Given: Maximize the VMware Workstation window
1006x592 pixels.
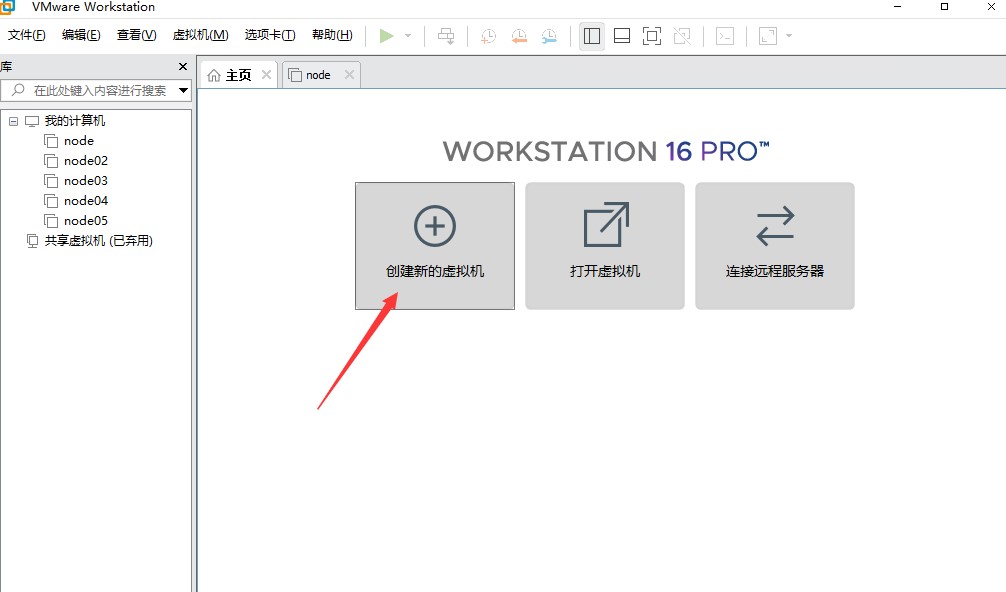Looking at the screenshot, I should (x=944, y=6).
